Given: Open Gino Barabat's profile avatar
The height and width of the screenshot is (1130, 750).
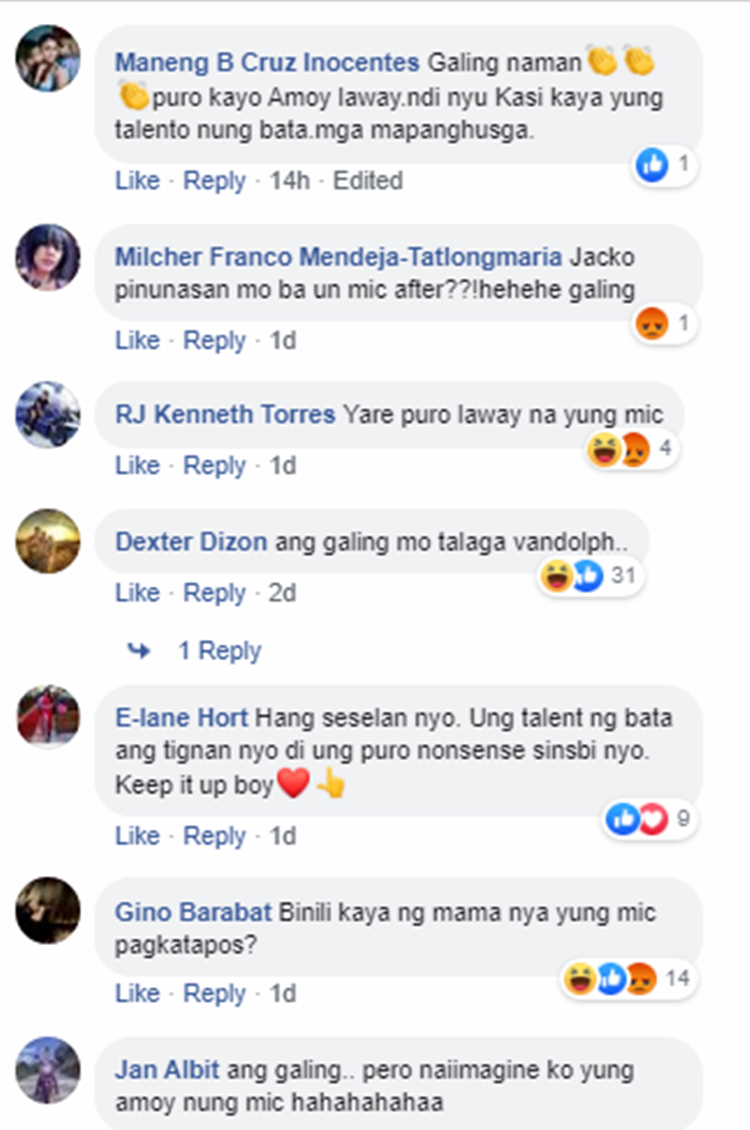Looking at the screenshot, I should (48, 909).
